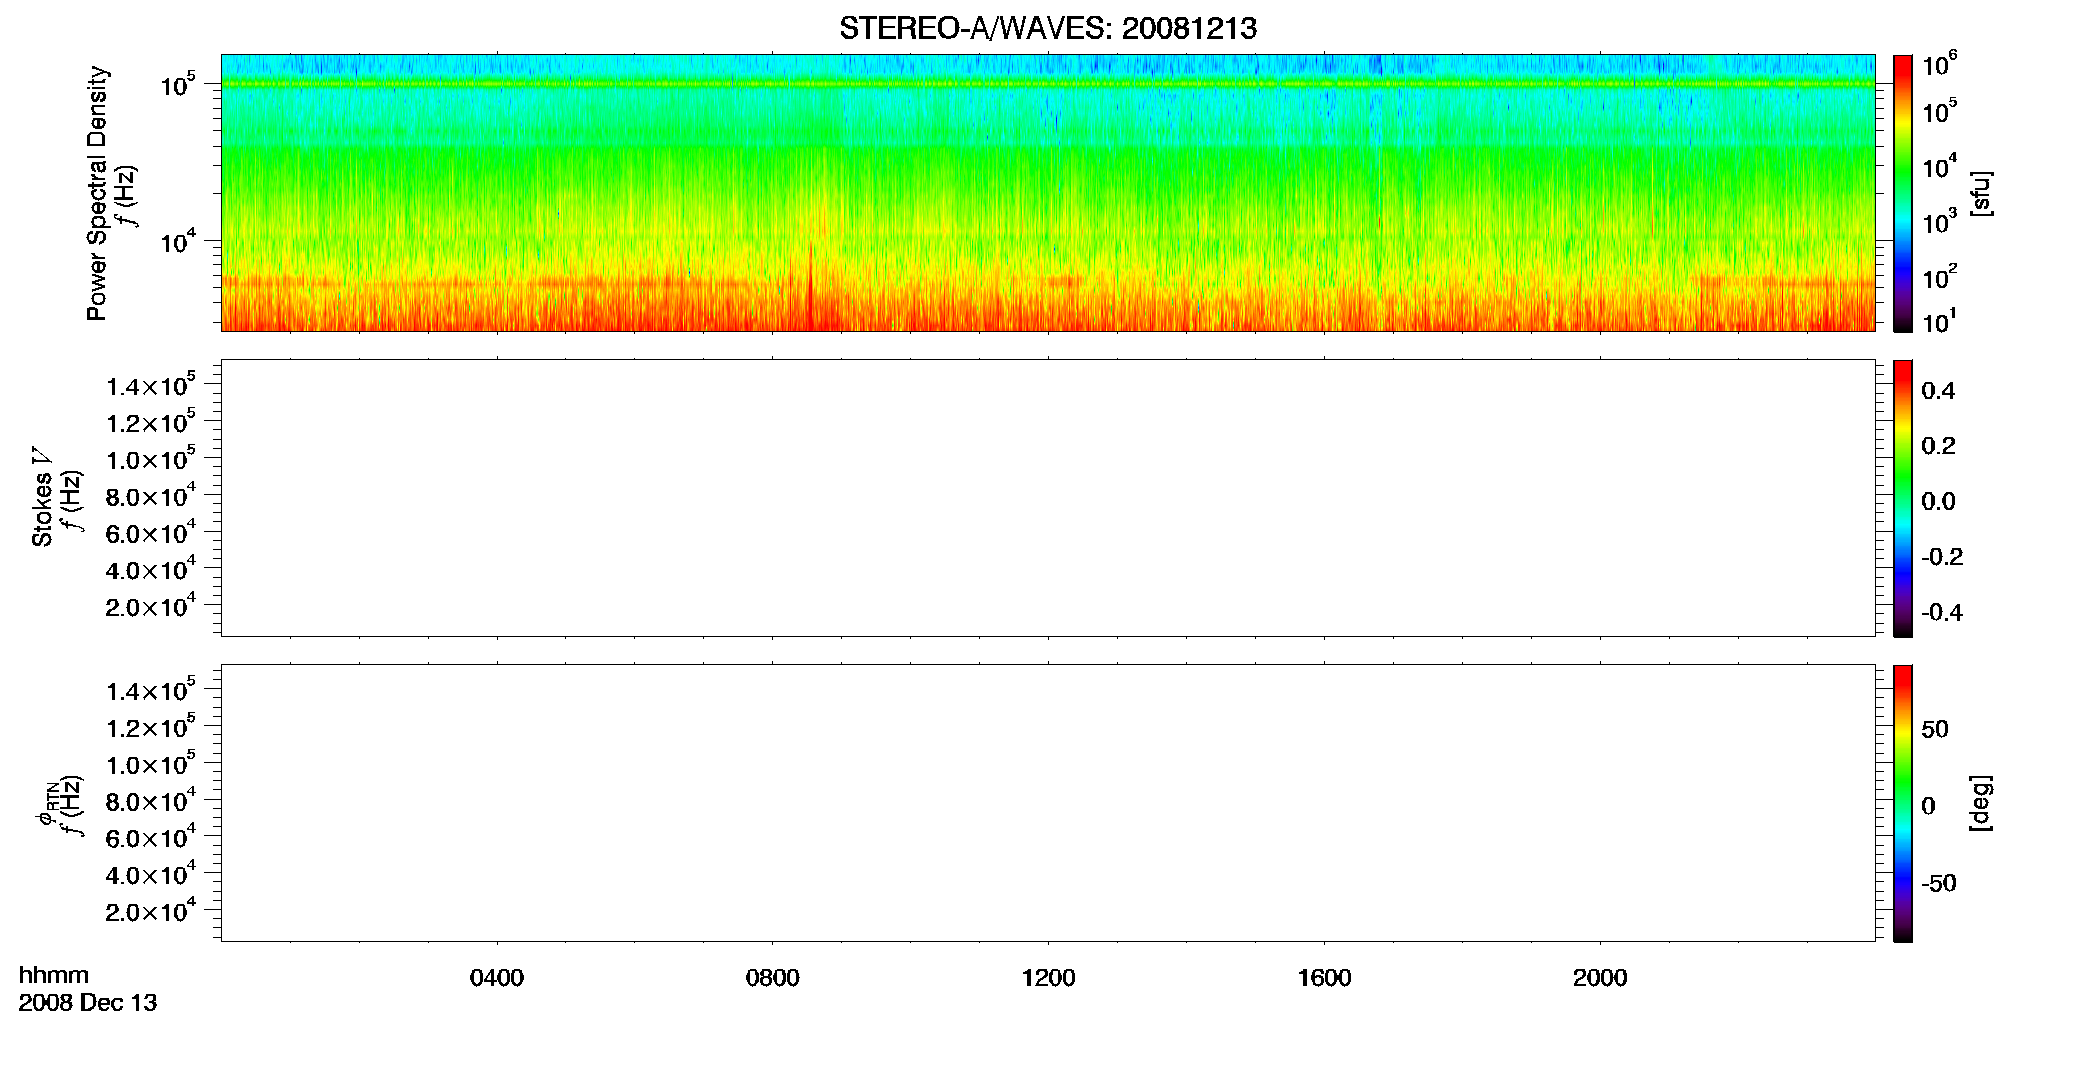
Task: Click the -50 label on degrees colorbar
Action: click(x=1939, y=884)
